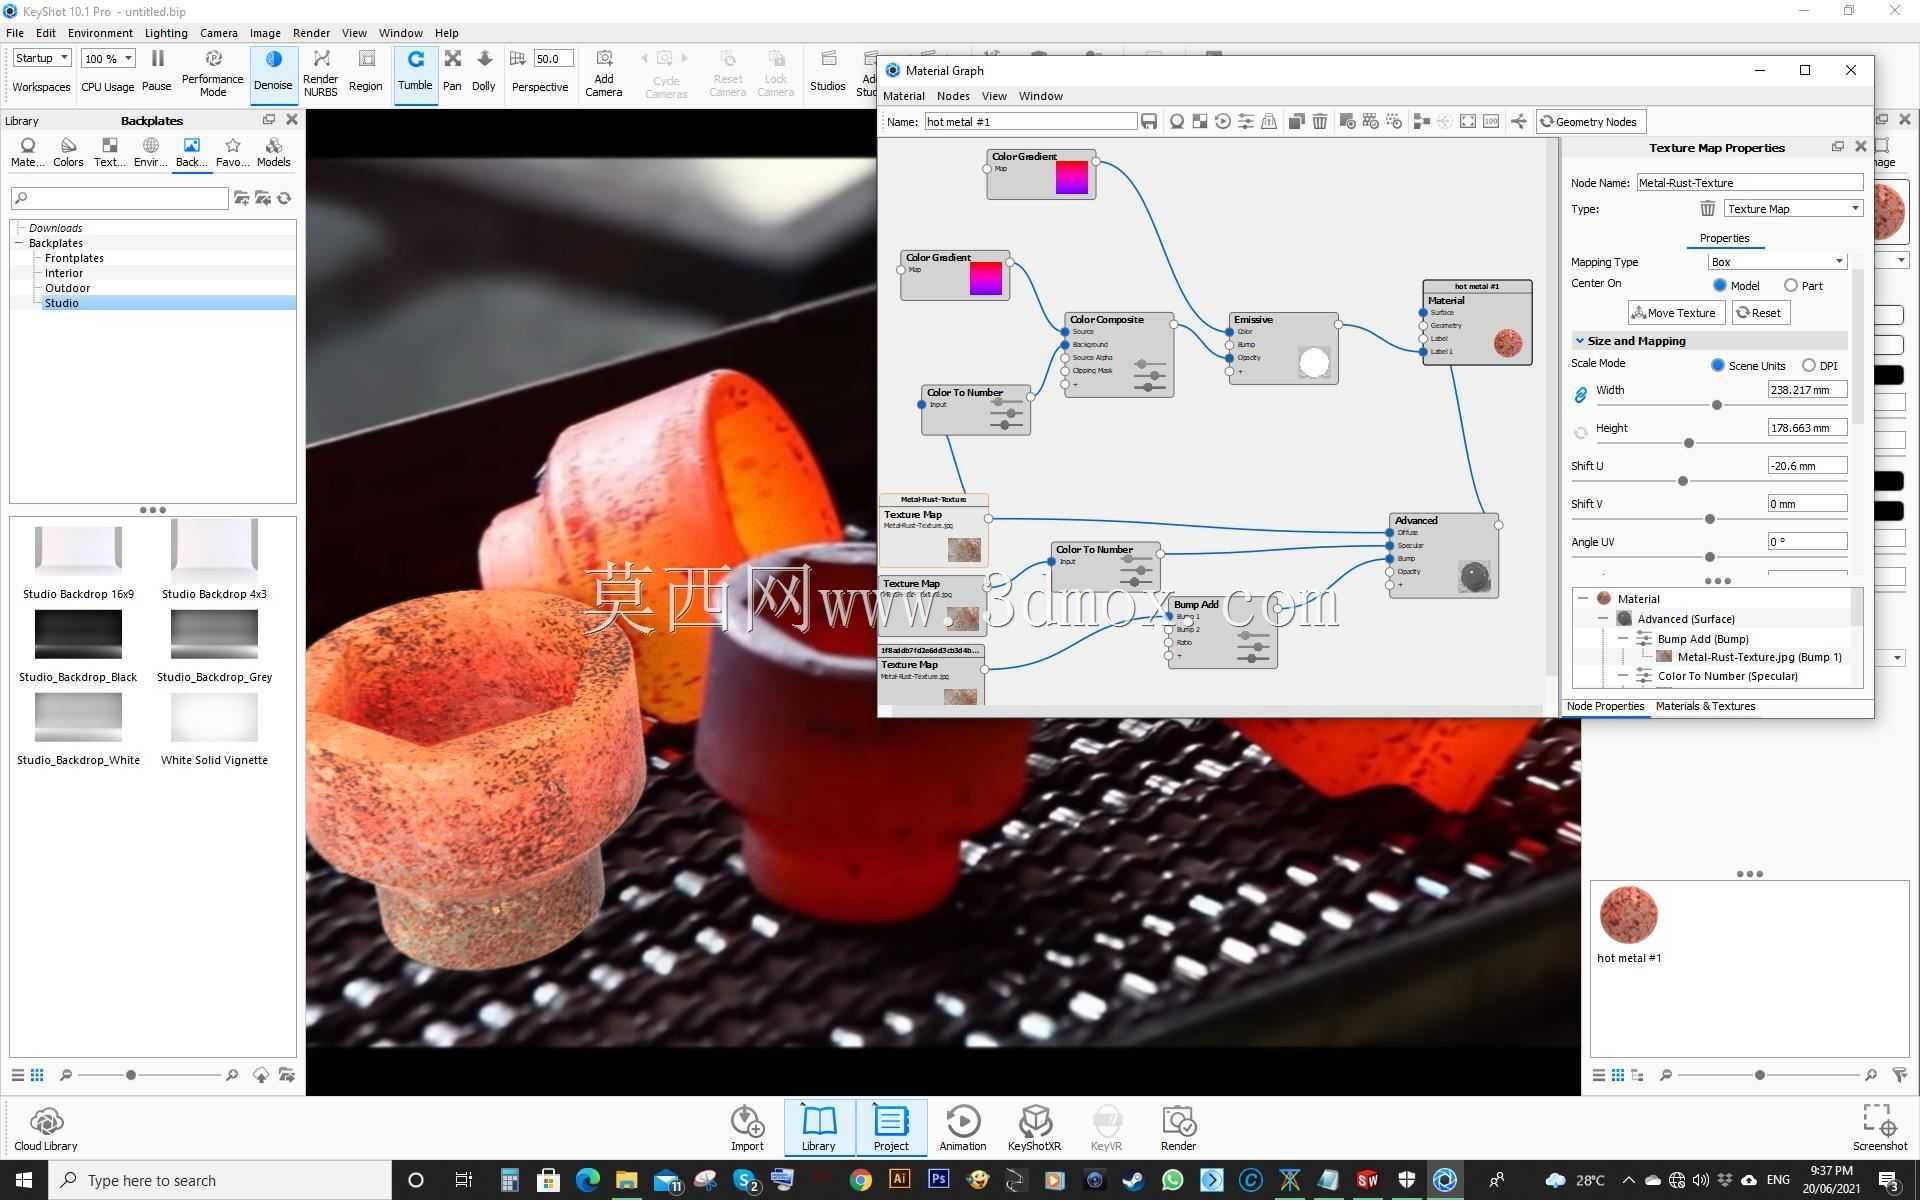The height and width of the screenshot is (1200, 1920).
Task: Open the Mapping Type Box dropdown
Action: pos(1777,262)
